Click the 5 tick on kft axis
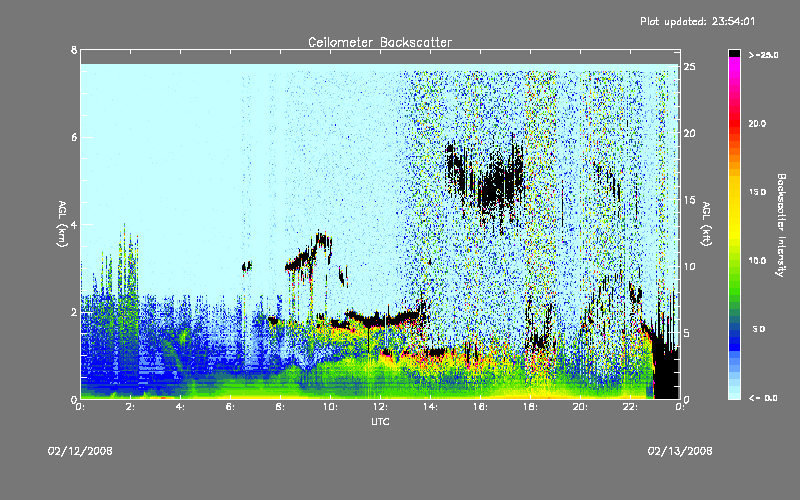The image size is (800, 500). [x=687, y=333]
